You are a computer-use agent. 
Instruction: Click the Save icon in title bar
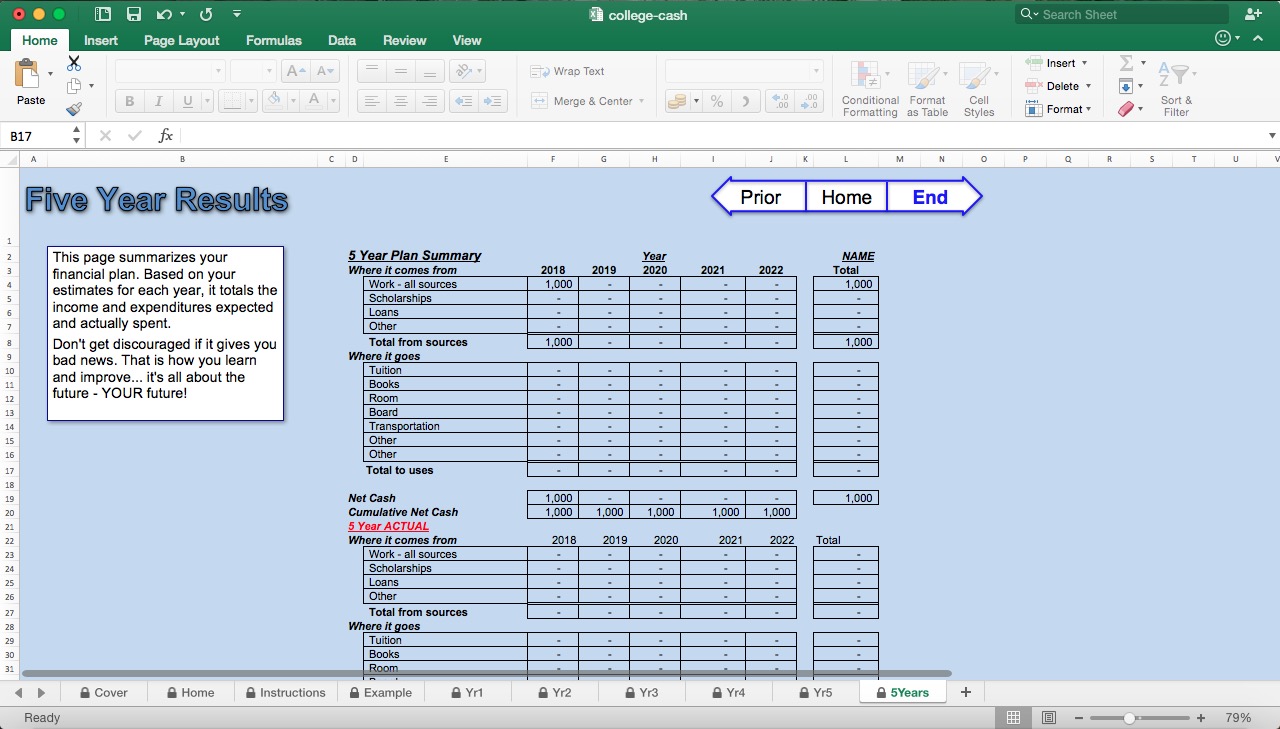click(x=133, y=14)
